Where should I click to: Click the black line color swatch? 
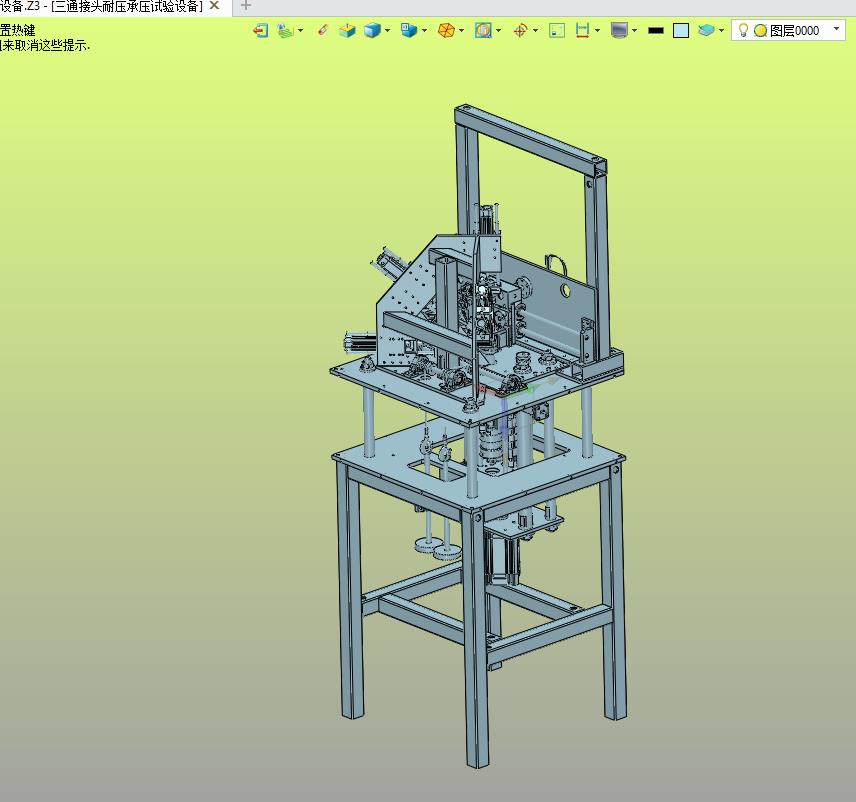tap(656, 31)
